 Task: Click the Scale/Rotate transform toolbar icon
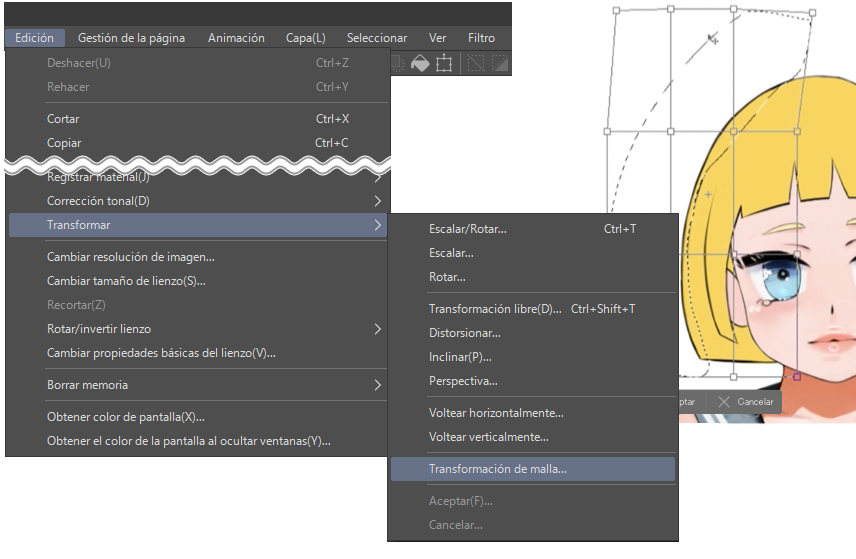coord(444,63)
